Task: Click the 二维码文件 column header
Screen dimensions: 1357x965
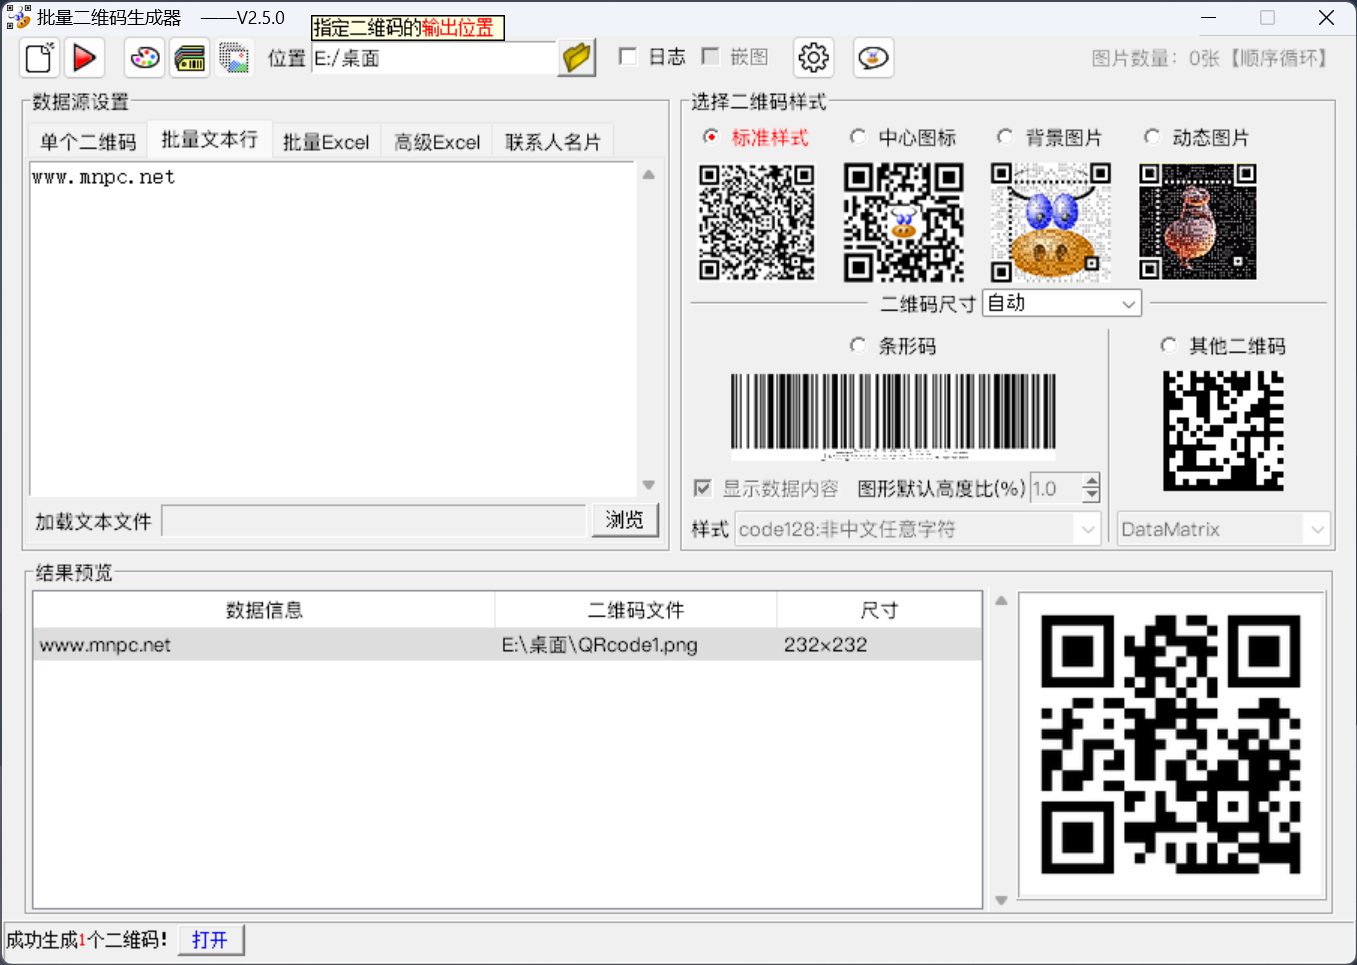Action: (x=636, y=610)
